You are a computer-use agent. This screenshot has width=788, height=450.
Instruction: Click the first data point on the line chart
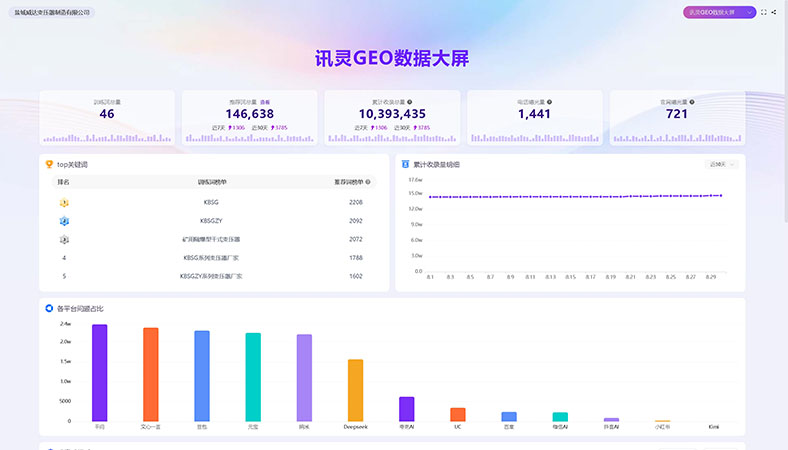pos(430,197)
